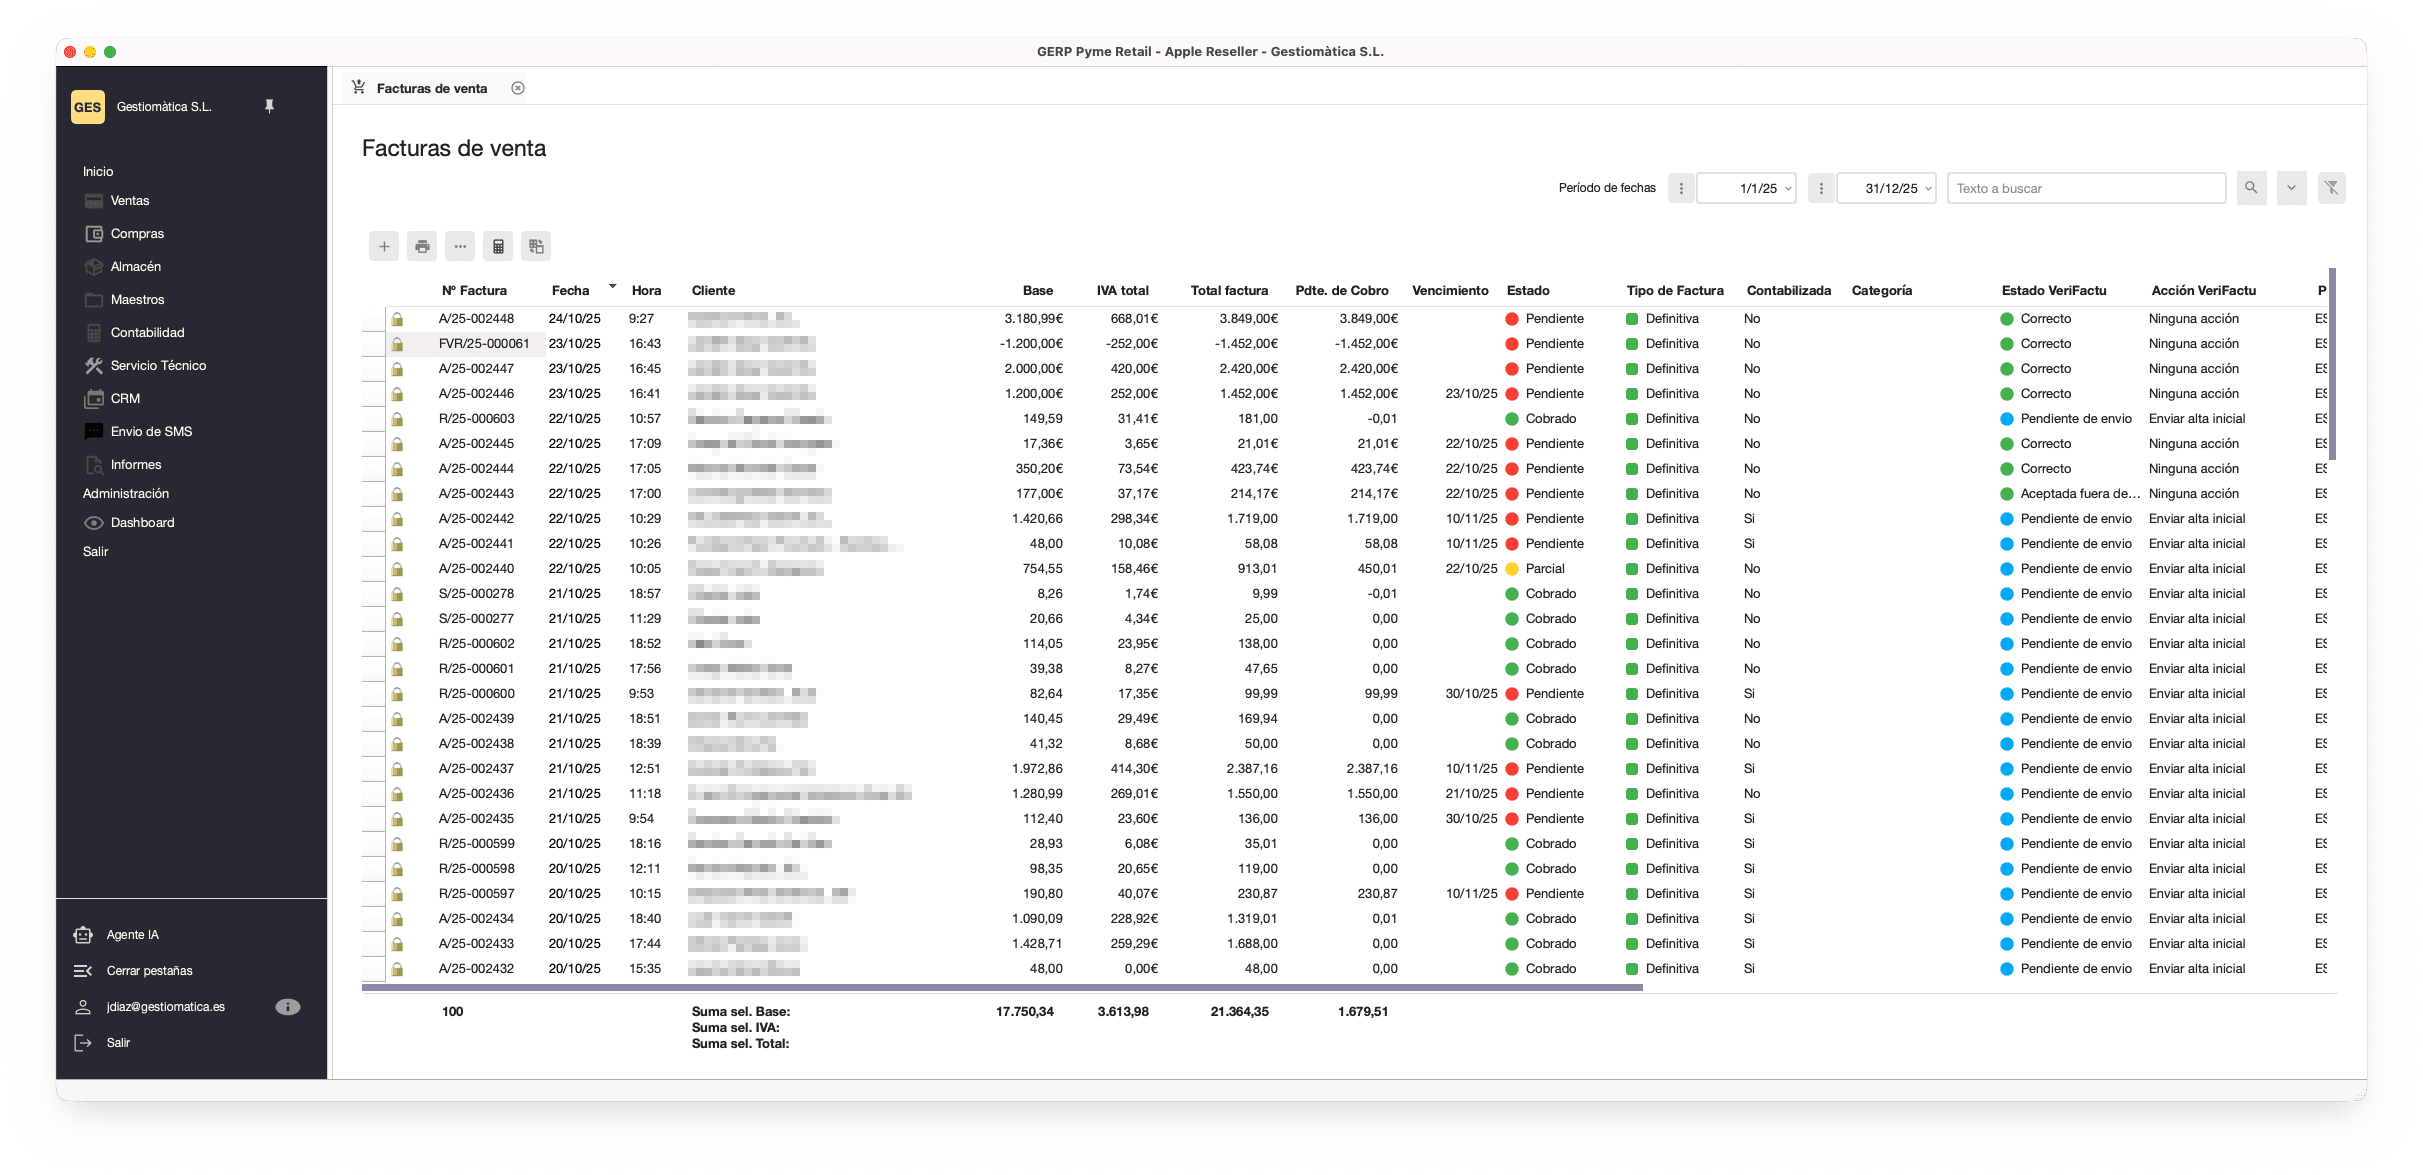The height and width of the screenshot is (1175, 2423).
Task: Click the pin icon beside Gestiomàtica S.L.
Action: point(269,106)
